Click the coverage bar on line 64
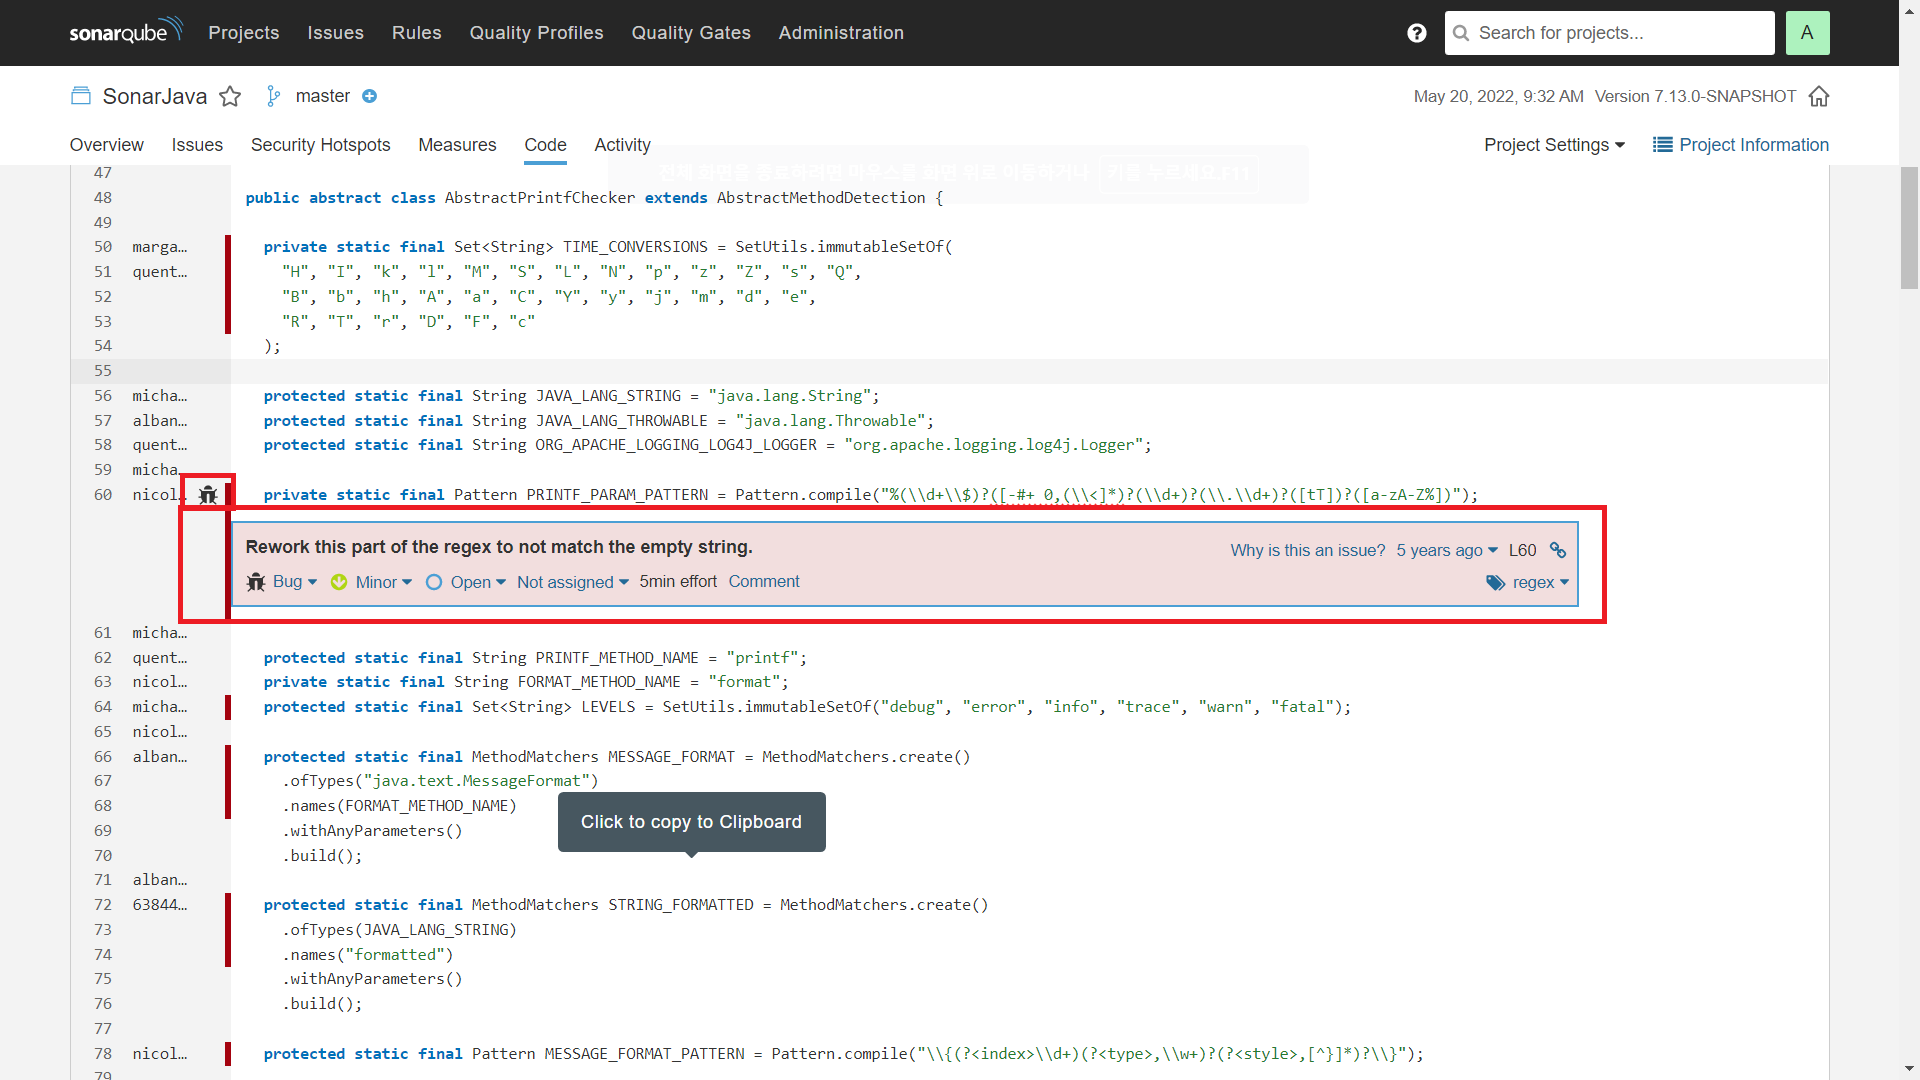This screenshot has height=1080, width=1920. click(x=228, y=707)
